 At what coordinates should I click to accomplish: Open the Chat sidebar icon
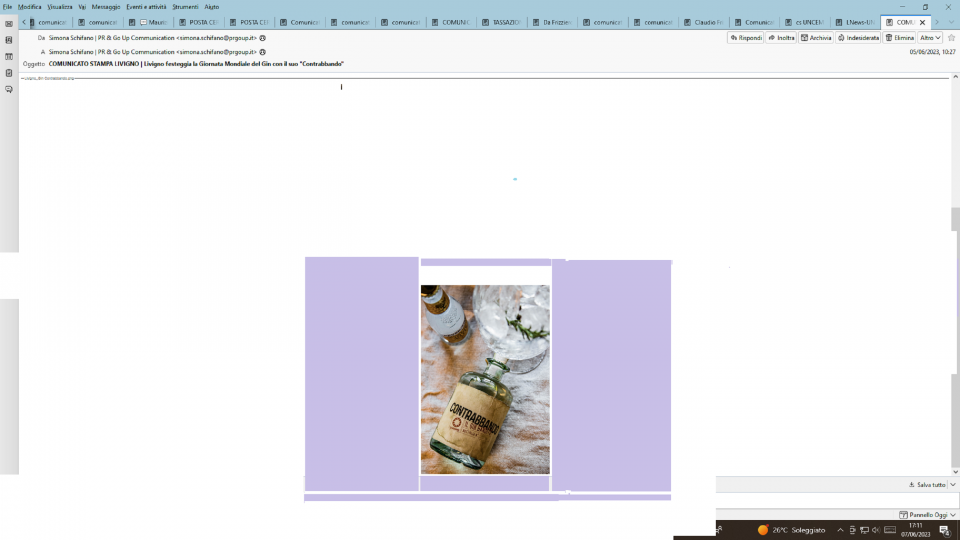coord(9,89)
